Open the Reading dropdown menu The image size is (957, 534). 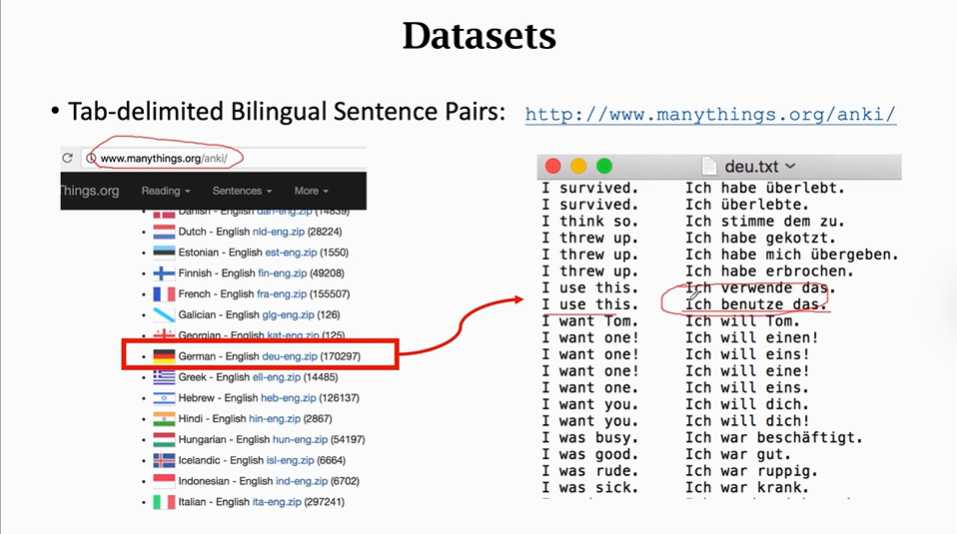pyautogui.click(x=165, y=191)
